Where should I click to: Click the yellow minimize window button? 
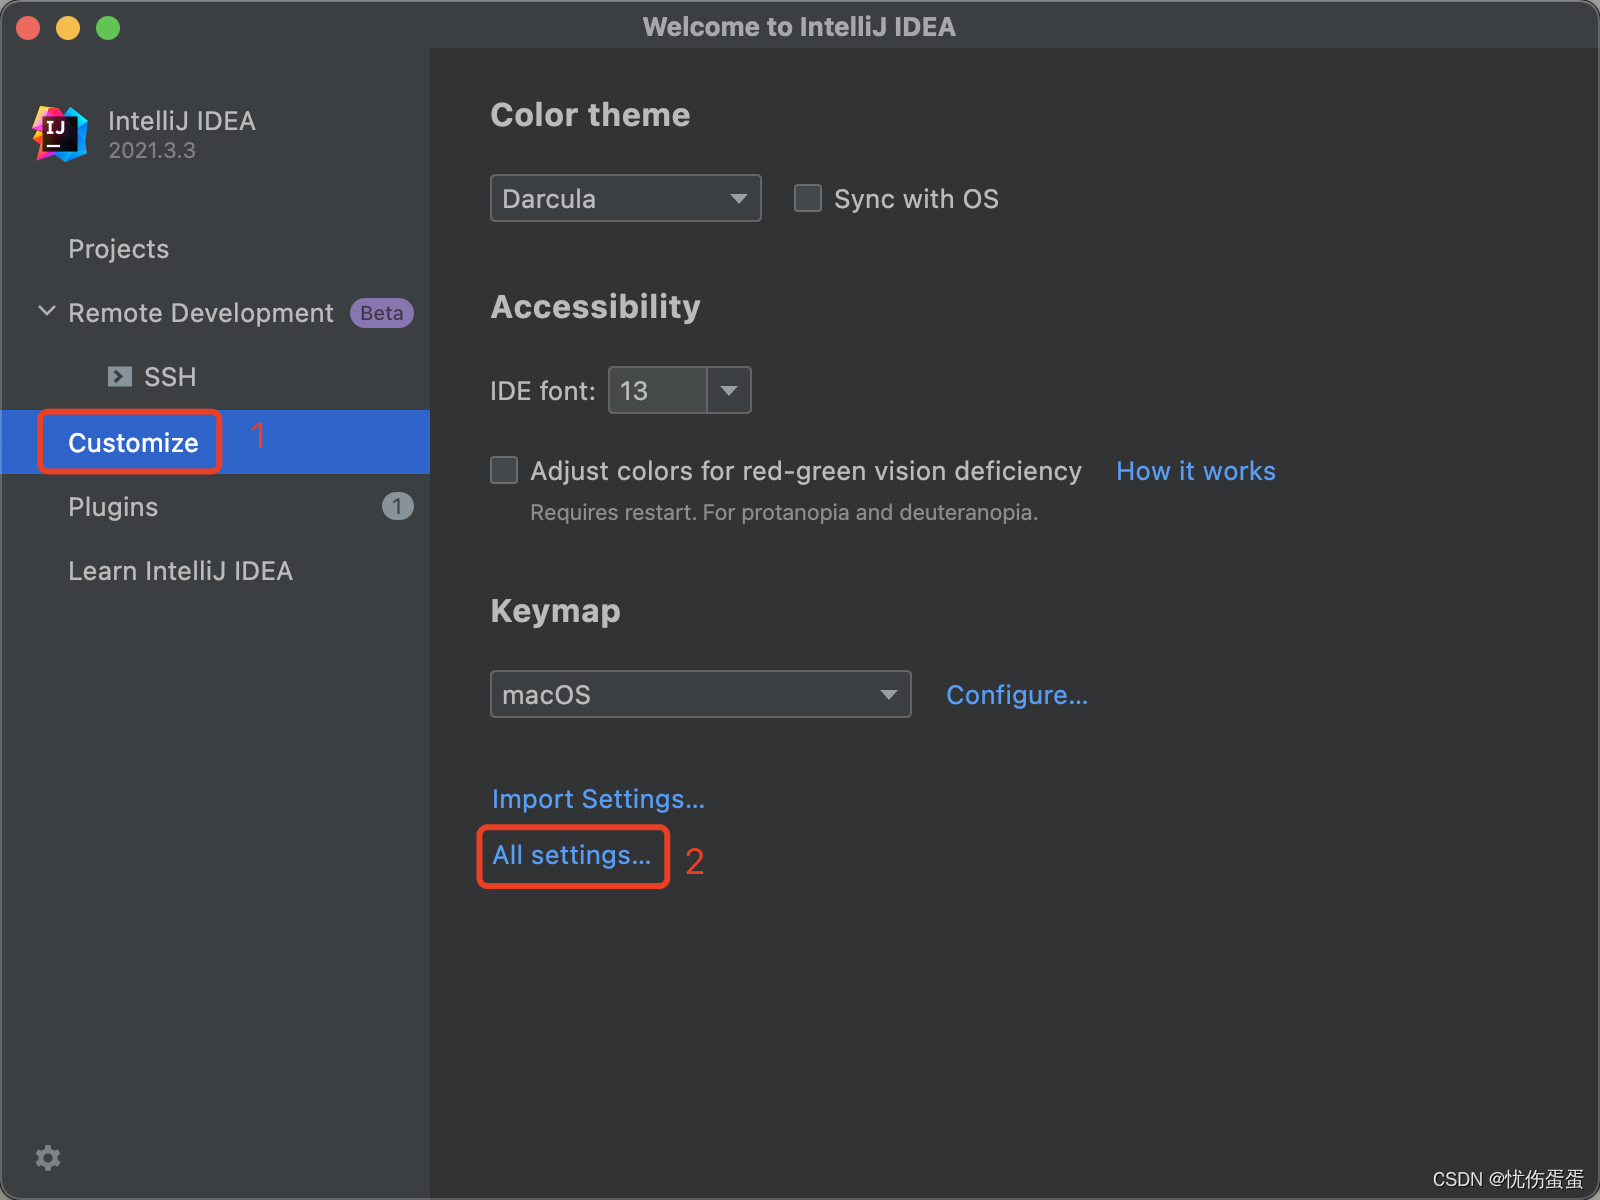coord(68,28)
